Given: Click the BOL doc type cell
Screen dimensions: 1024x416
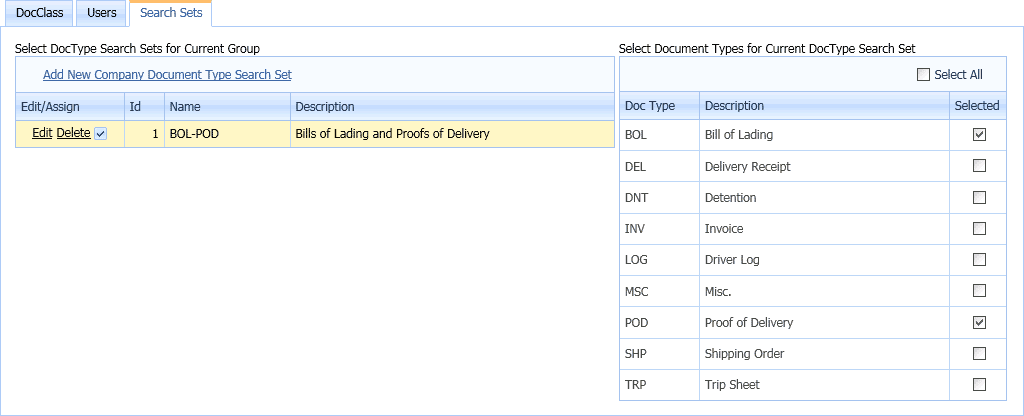Looking at the screenshot, I should tap(659, 135).
